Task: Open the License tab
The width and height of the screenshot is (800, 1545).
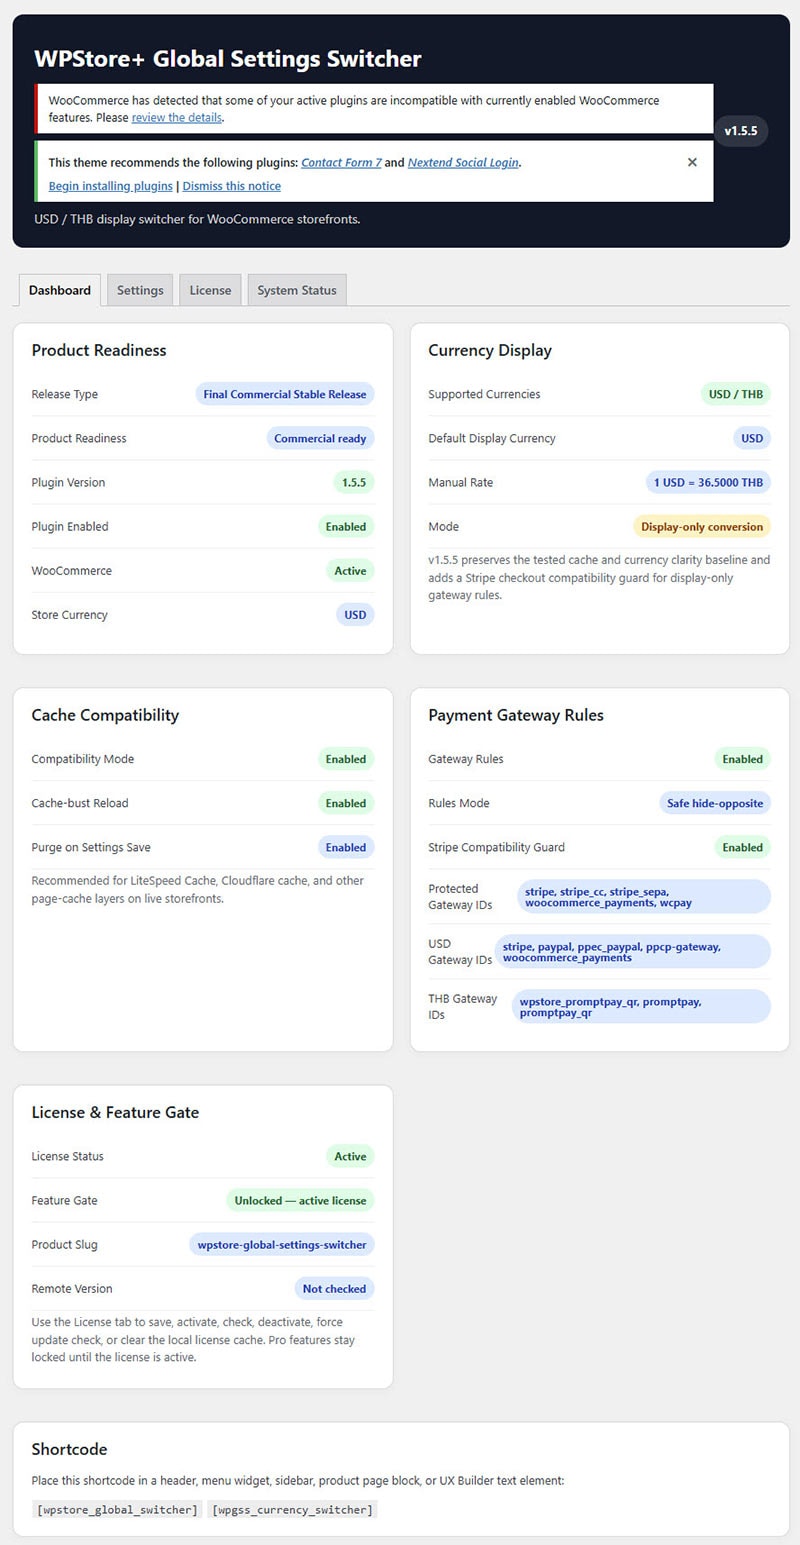Action: [x=210, y=290]
